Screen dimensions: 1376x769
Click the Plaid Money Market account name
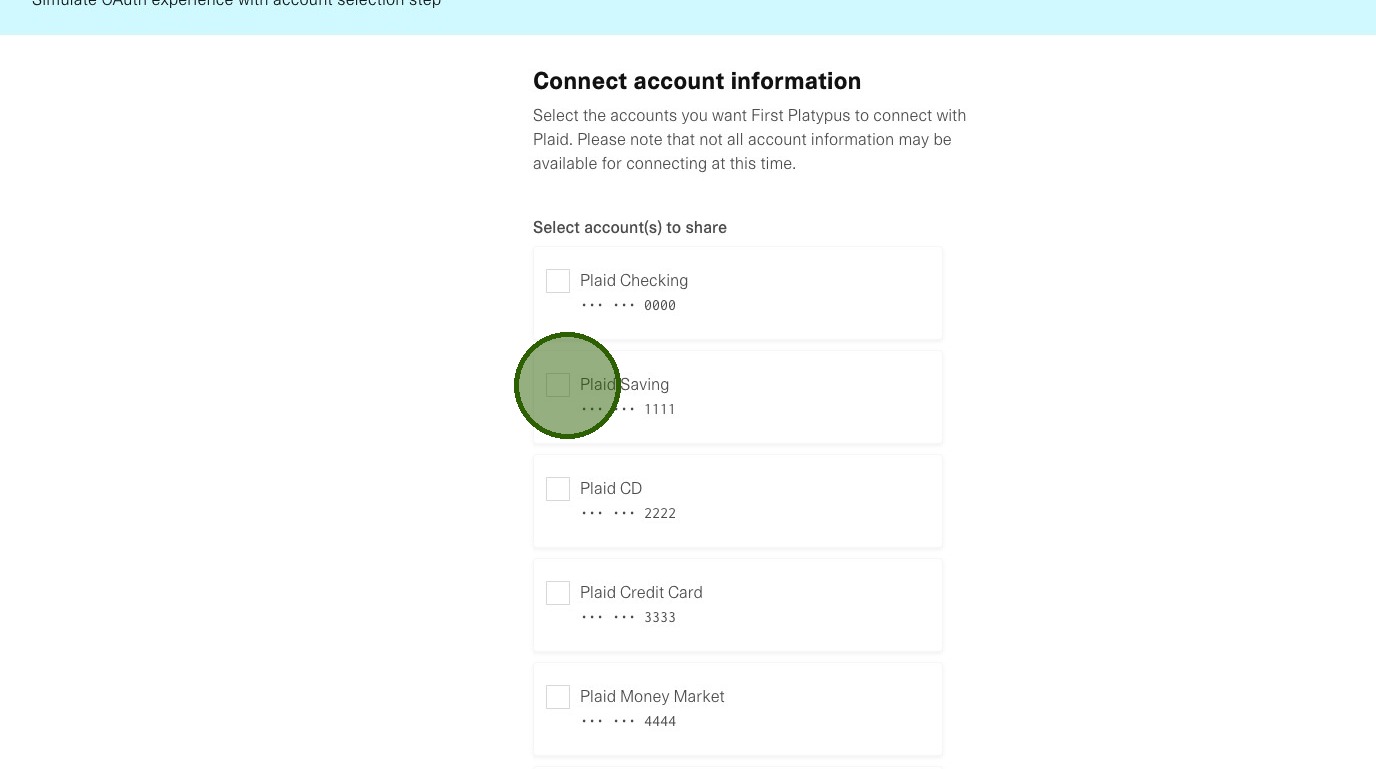coord(652,697)
